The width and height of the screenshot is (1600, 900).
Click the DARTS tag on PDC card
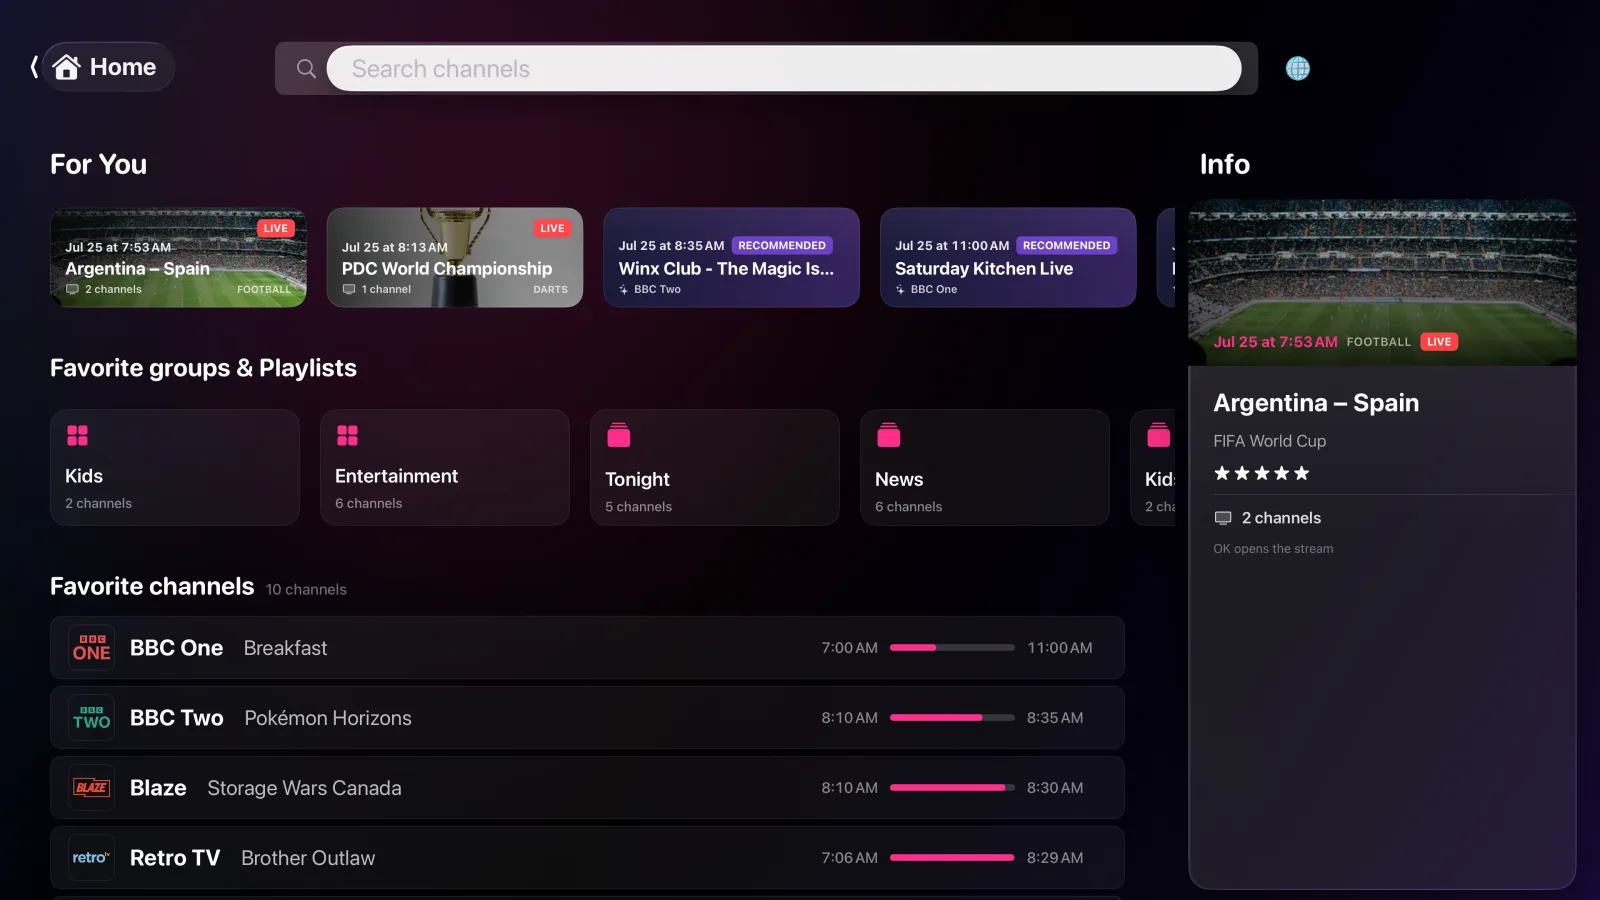(550, 289)
